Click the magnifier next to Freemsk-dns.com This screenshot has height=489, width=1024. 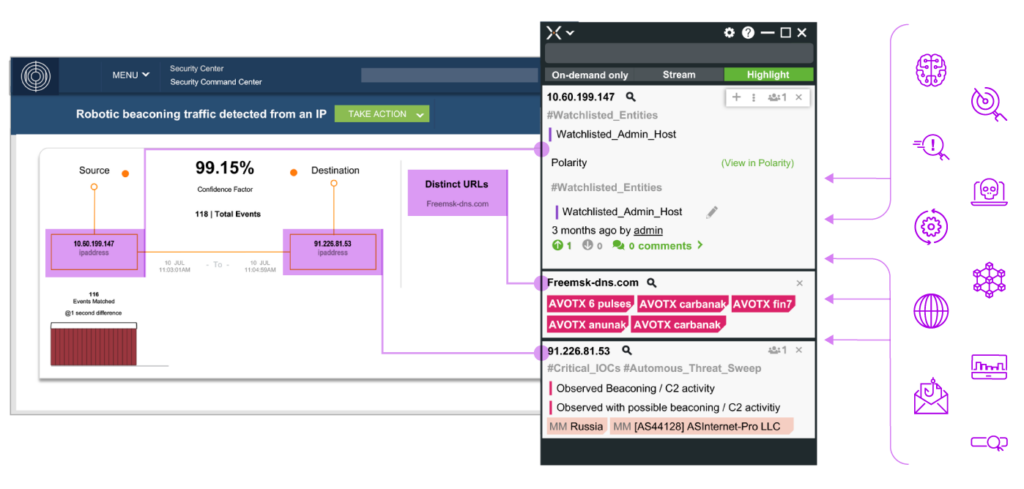[652, 283]
